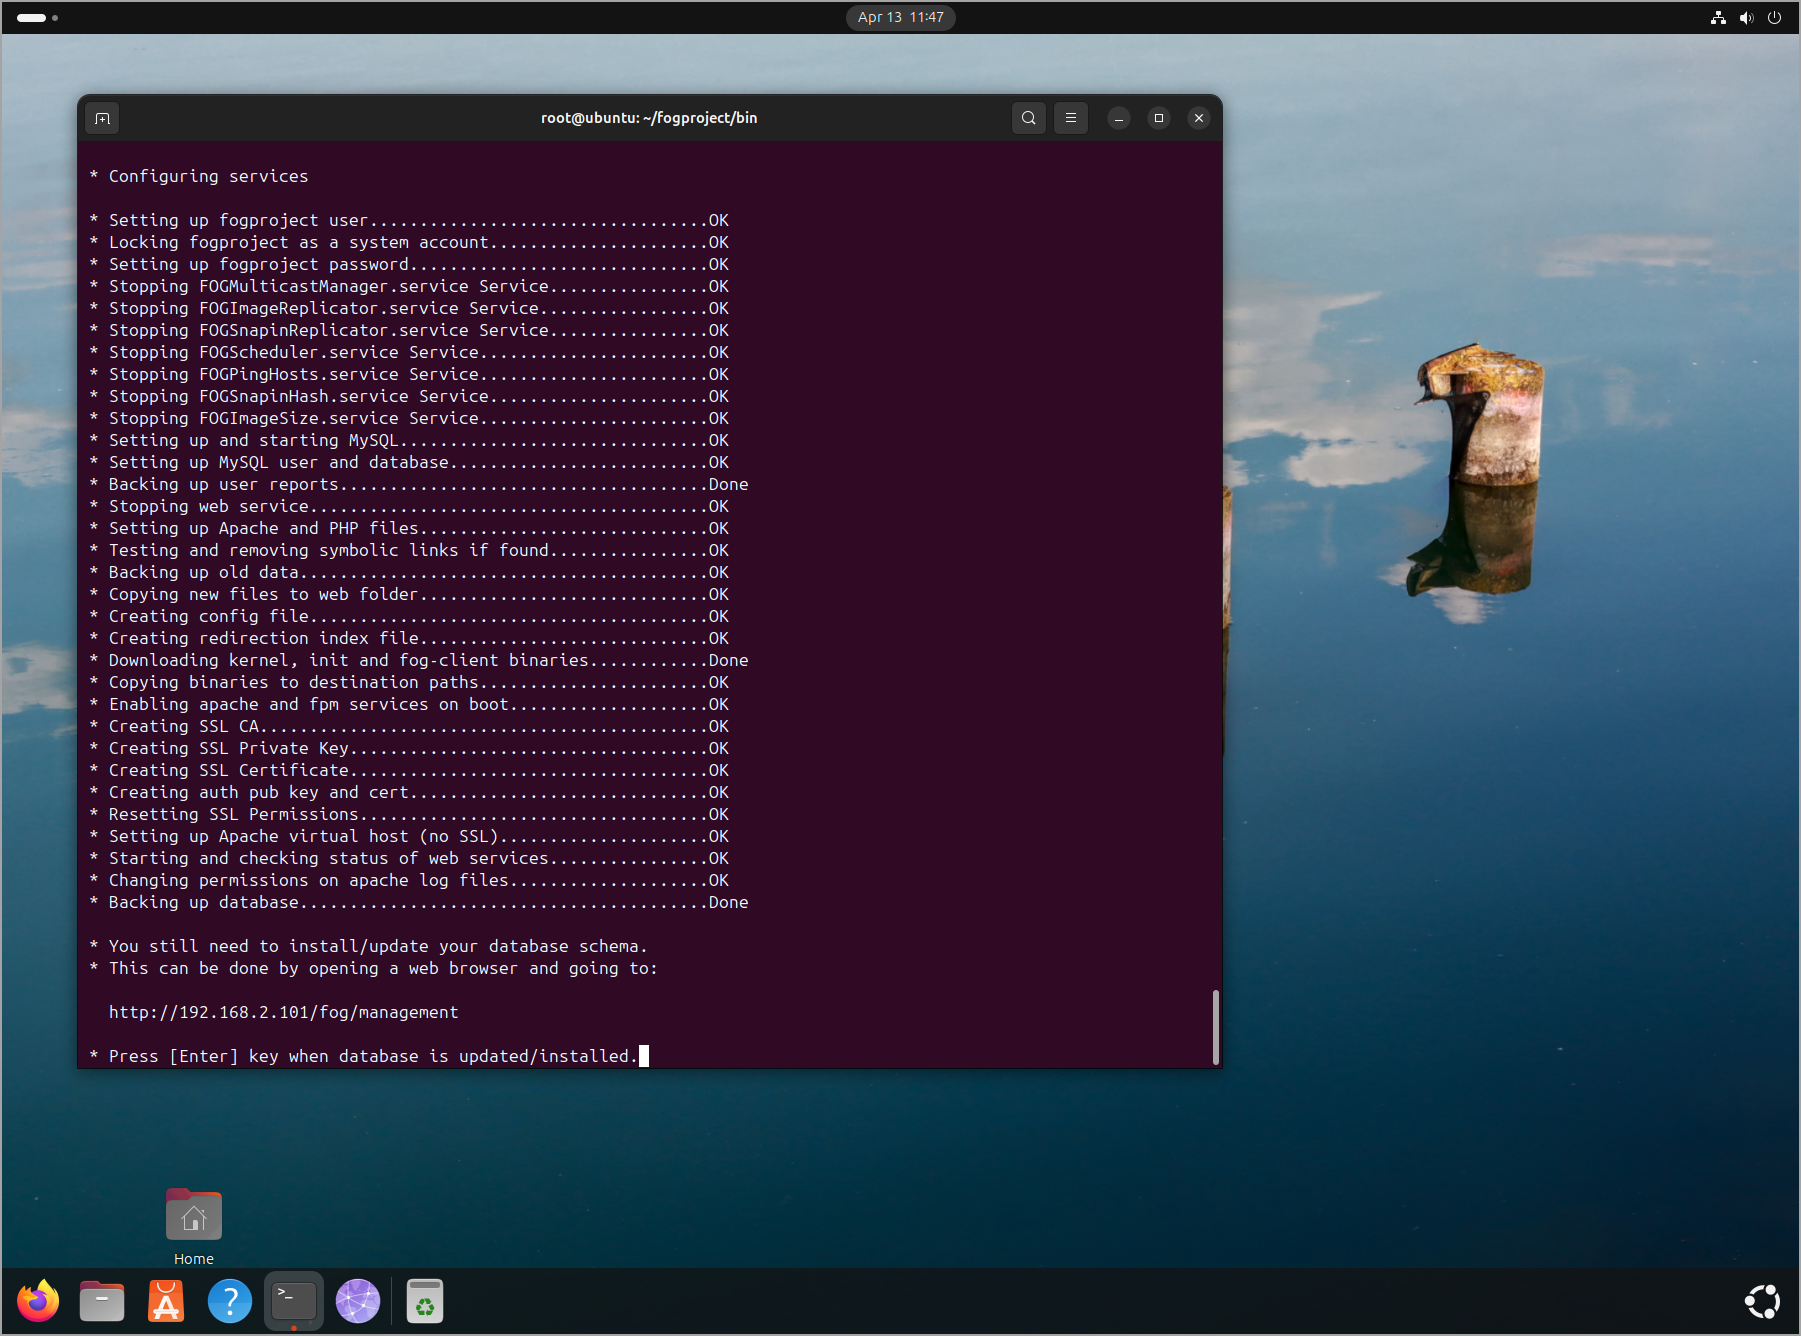Click 'Stopping FOGSnapinHash.service' line

coord(409,396)
